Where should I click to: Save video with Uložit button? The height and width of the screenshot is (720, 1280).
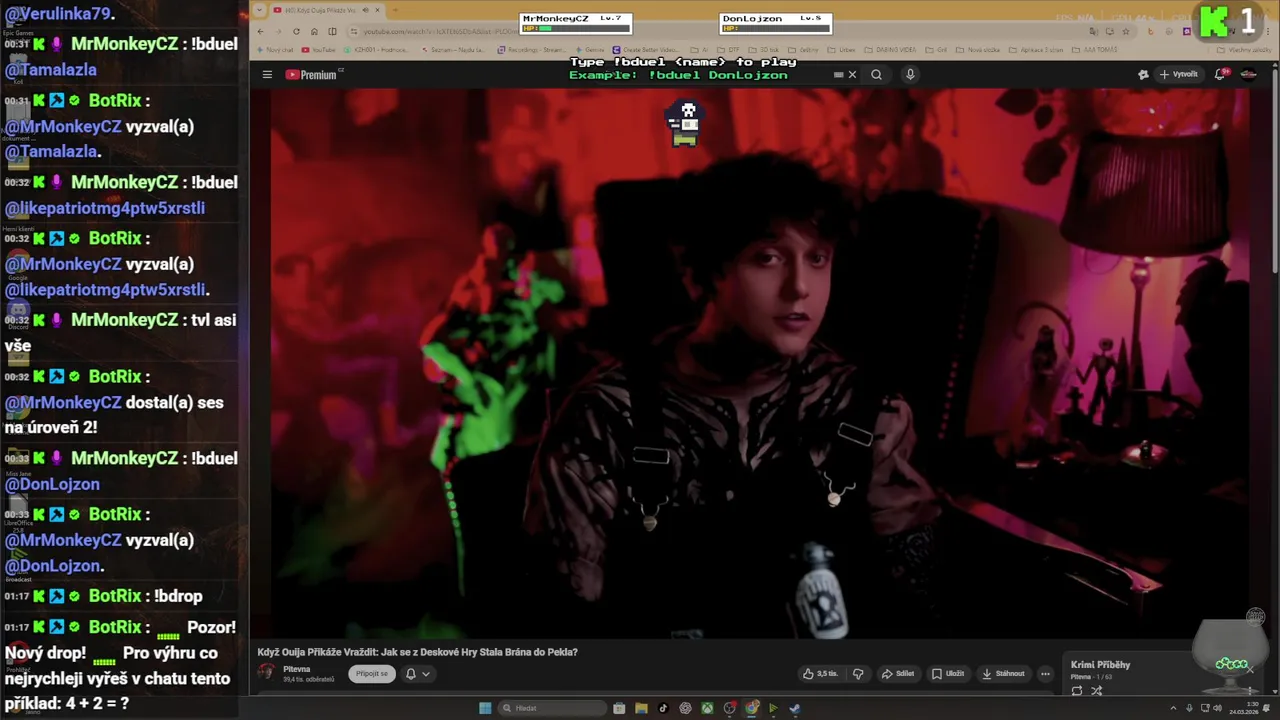pos(948,674)
